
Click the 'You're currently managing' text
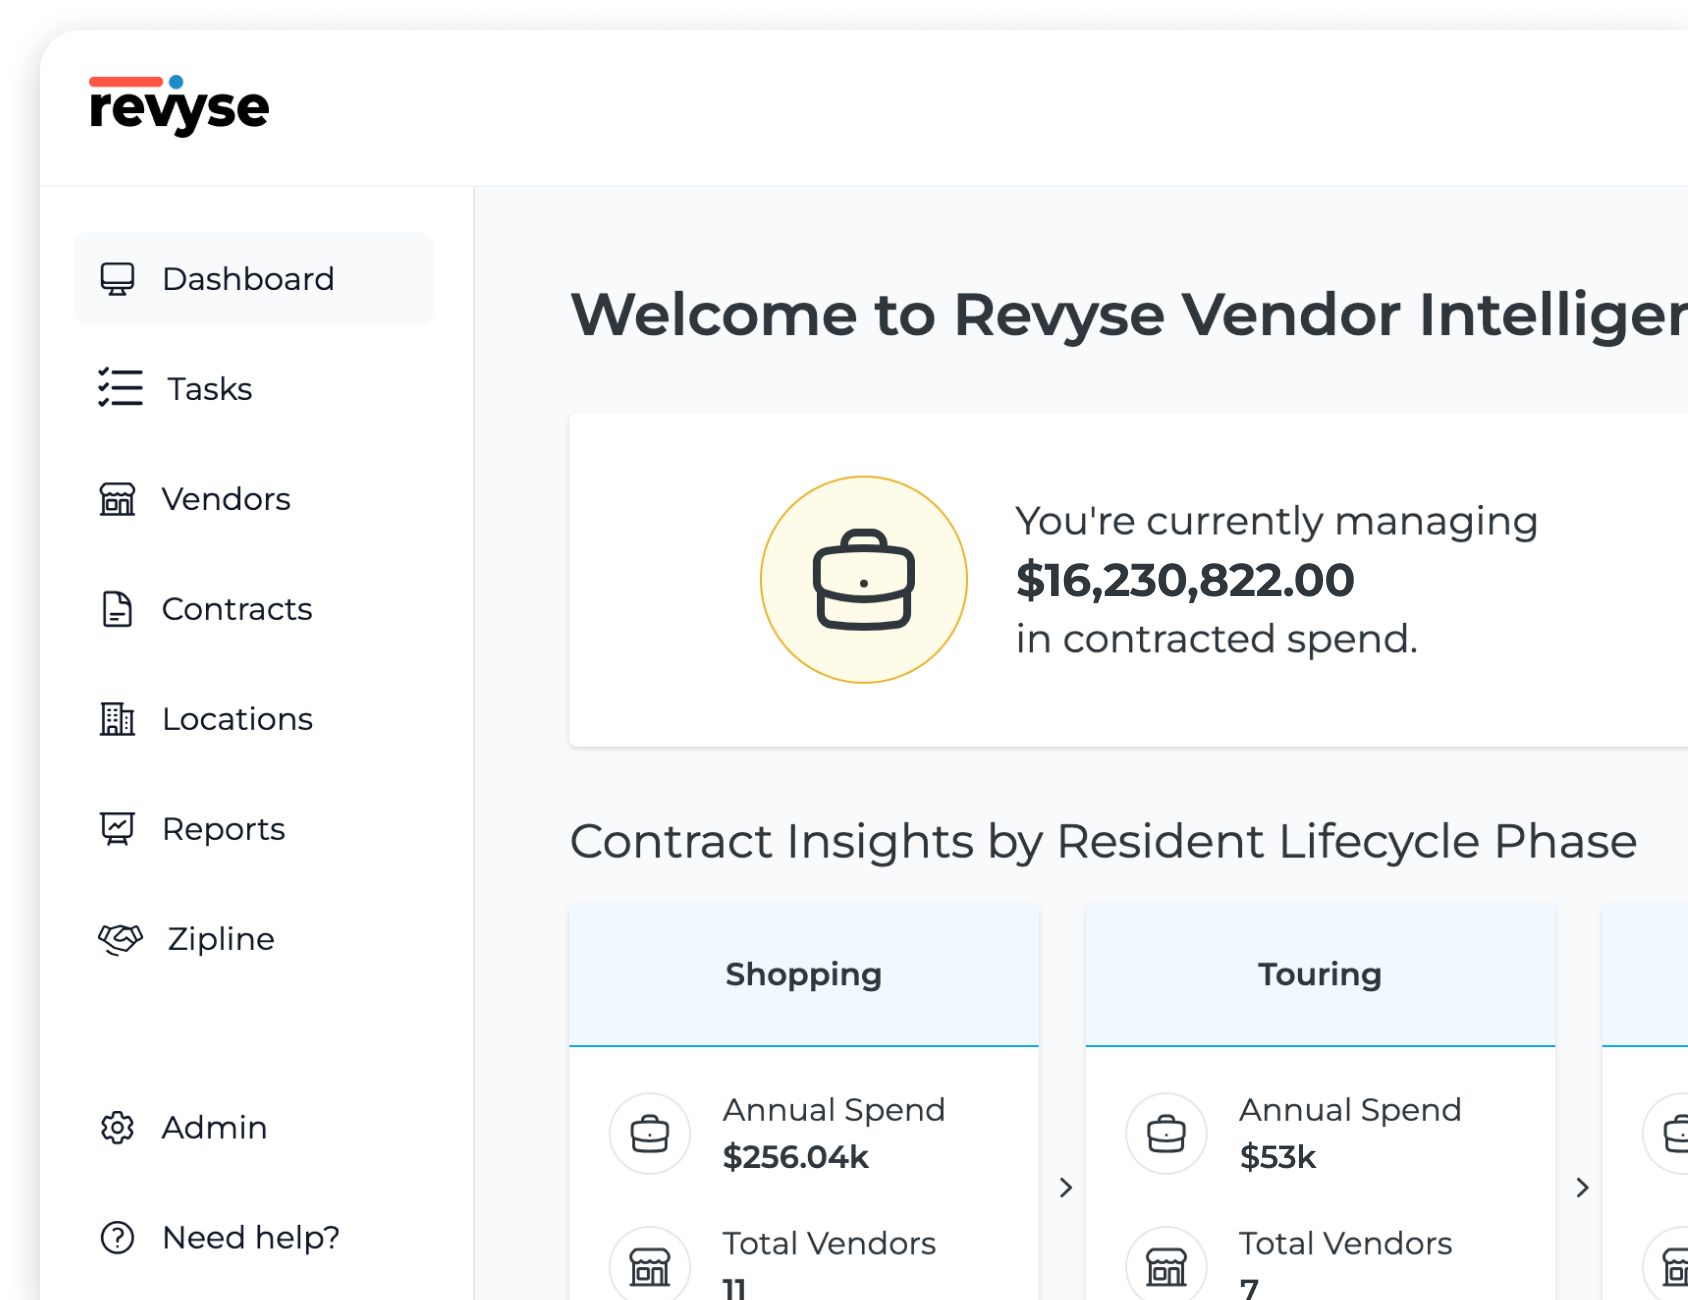click(1277, 522)
